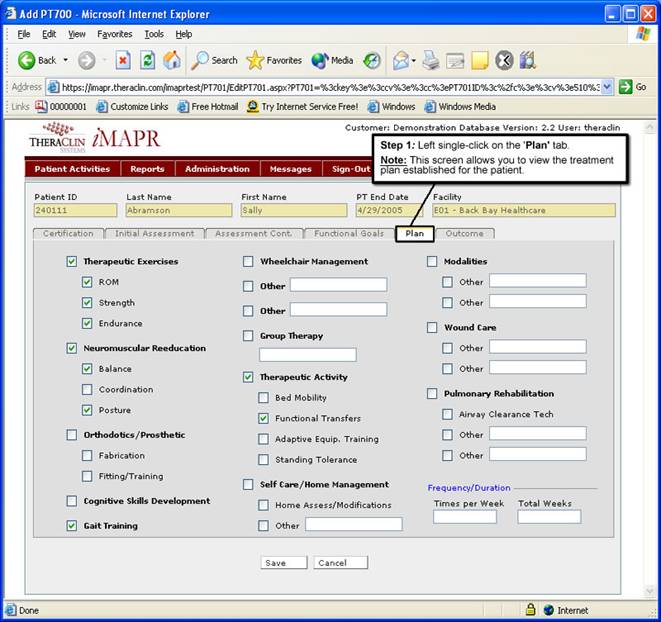Open the Tools menu in menu bar

pyautogui.click(x=153, y=34)
